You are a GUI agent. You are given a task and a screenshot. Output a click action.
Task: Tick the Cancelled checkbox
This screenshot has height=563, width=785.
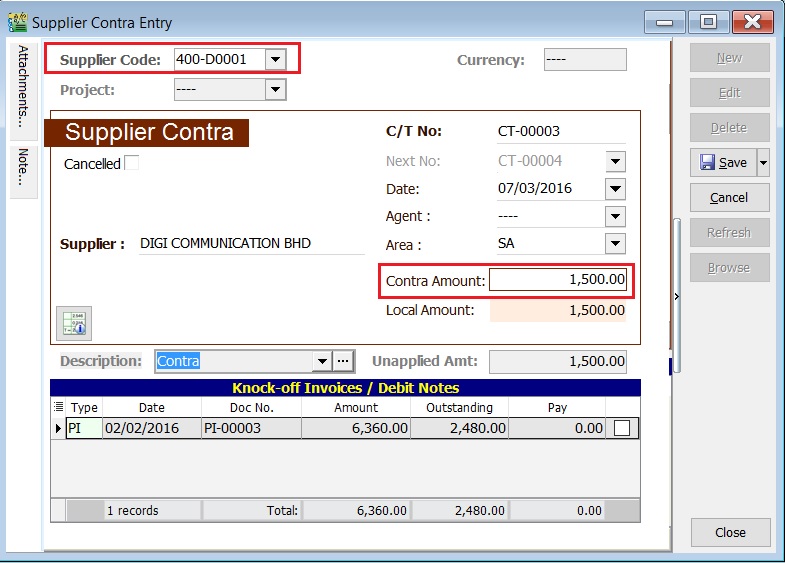(132, 163)
